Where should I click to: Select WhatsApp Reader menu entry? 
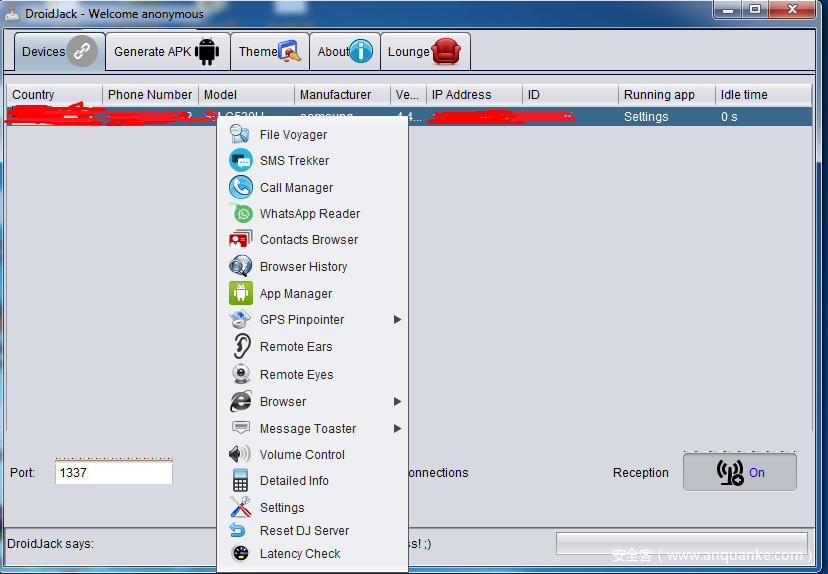point(313,213)
